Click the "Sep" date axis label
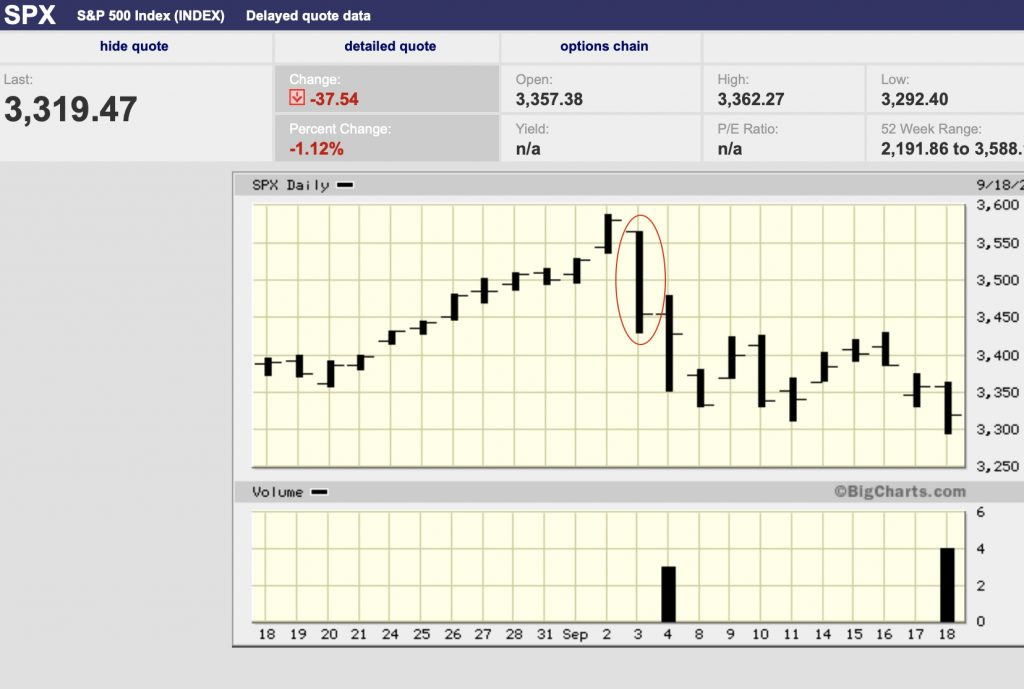Screen dimensions: 1024x689 pyautogui.click(x=575, y=634)
